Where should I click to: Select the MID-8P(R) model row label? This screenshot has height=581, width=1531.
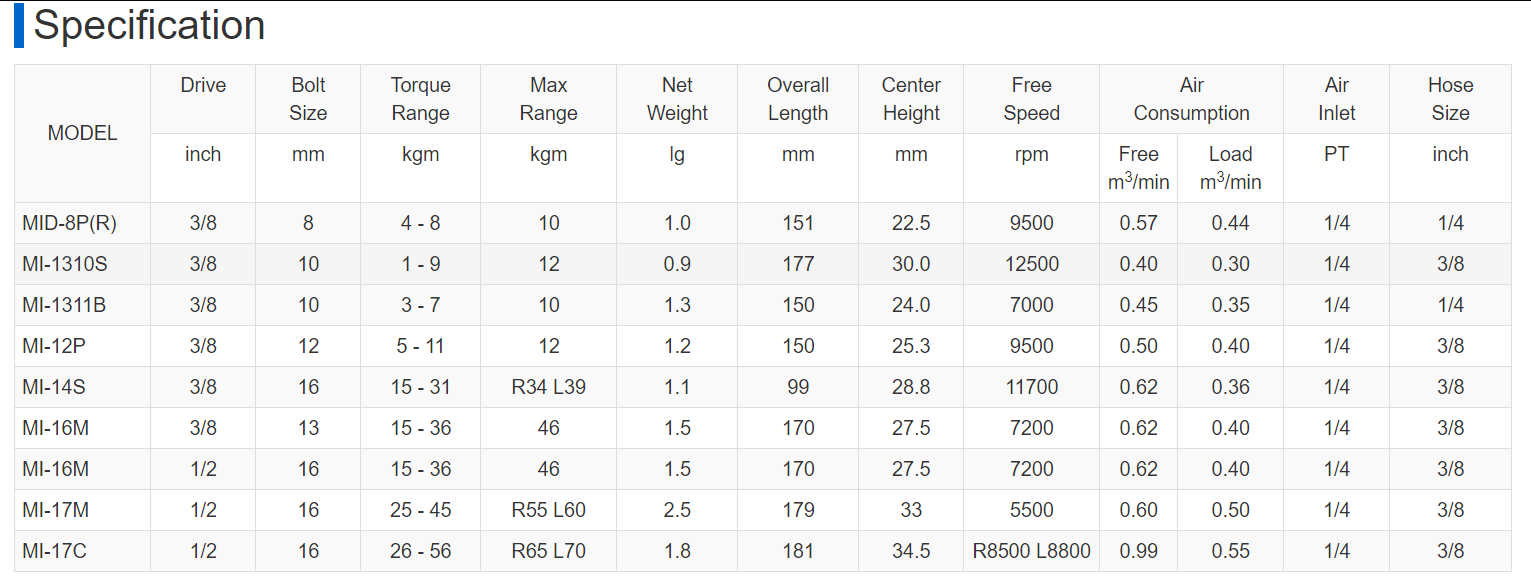point(69,223)
